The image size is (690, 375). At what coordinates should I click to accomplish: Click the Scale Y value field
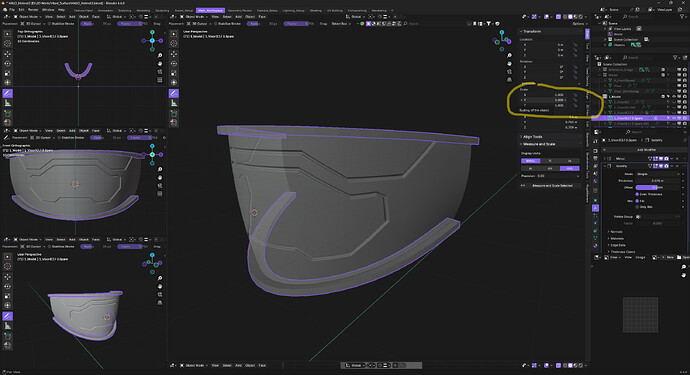pyautogui.click(x=547, y=100)
